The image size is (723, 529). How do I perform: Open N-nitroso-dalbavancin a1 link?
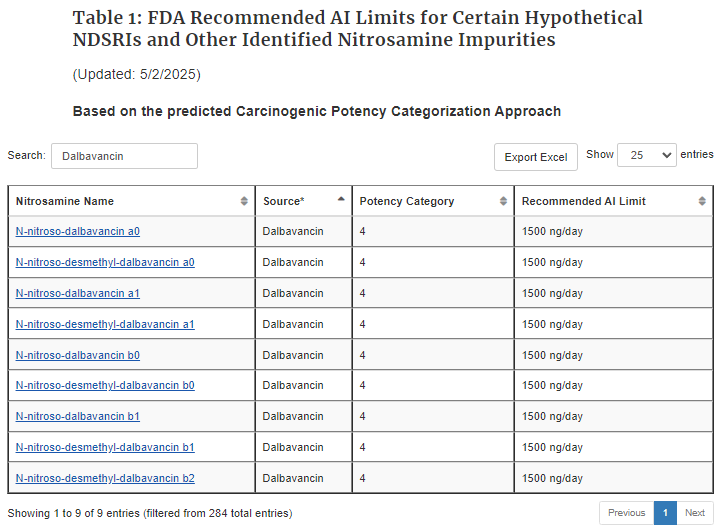[77, 293]
